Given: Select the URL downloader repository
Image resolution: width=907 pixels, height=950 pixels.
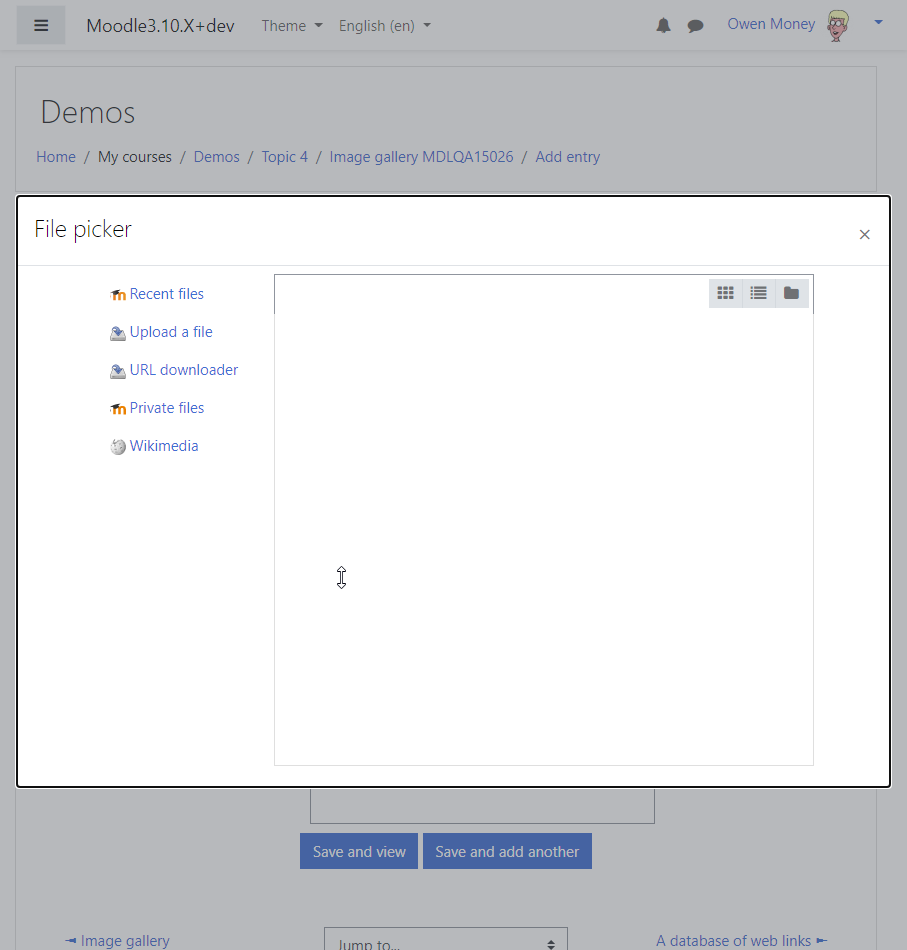Looking at the screenshot, I should point(184,370).
